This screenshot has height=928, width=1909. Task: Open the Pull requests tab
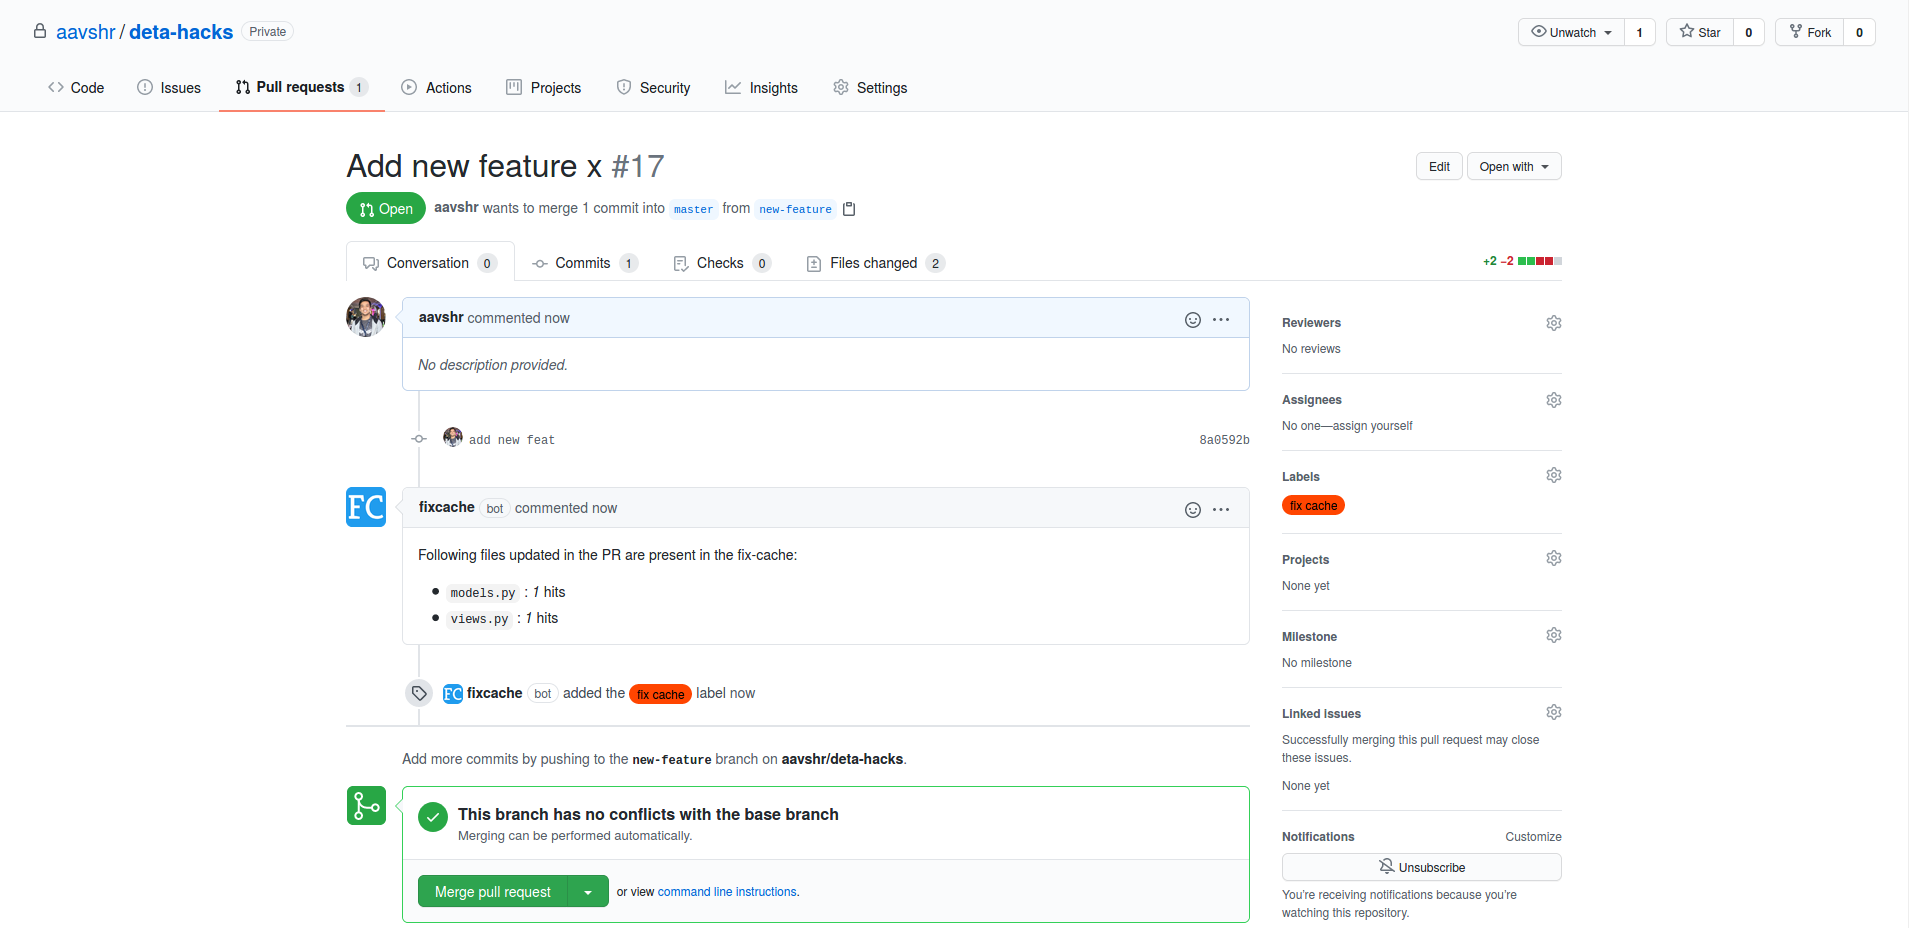click(x=302, y=87)
